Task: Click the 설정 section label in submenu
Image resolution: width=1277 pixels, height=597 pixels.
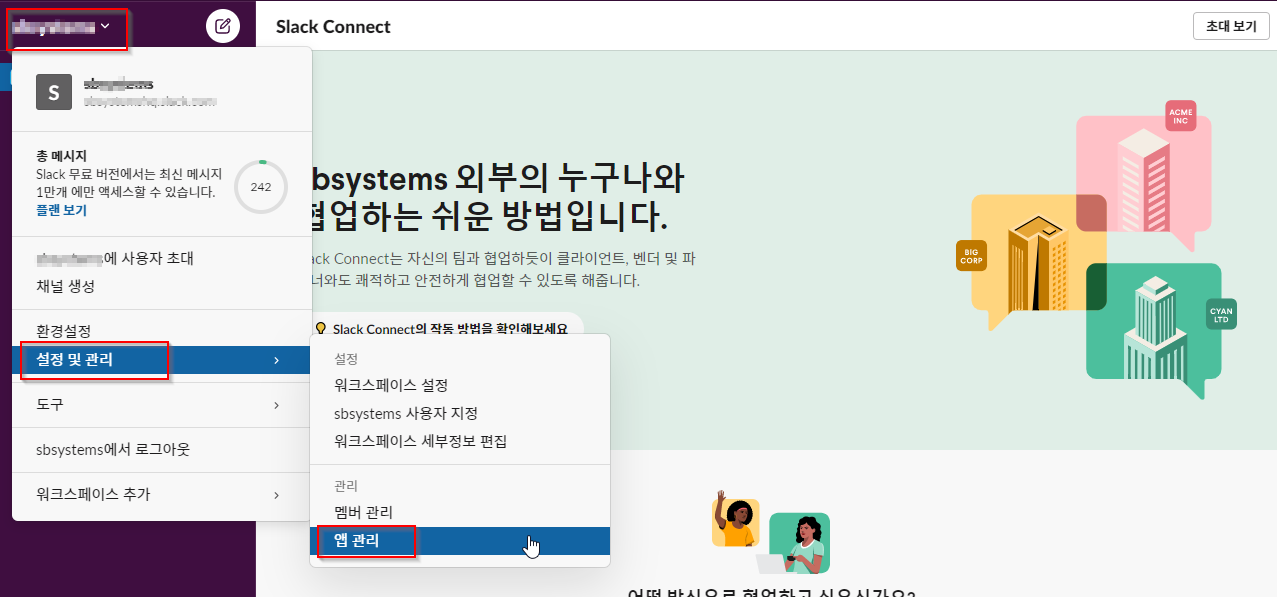Action: point(346,358)
